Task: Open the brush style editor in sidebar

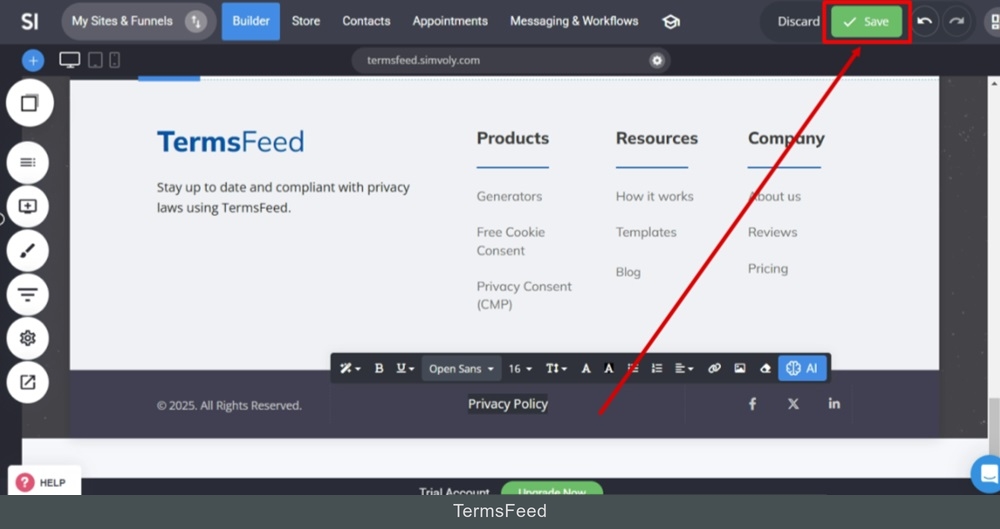Action: (x=27, y=251)
